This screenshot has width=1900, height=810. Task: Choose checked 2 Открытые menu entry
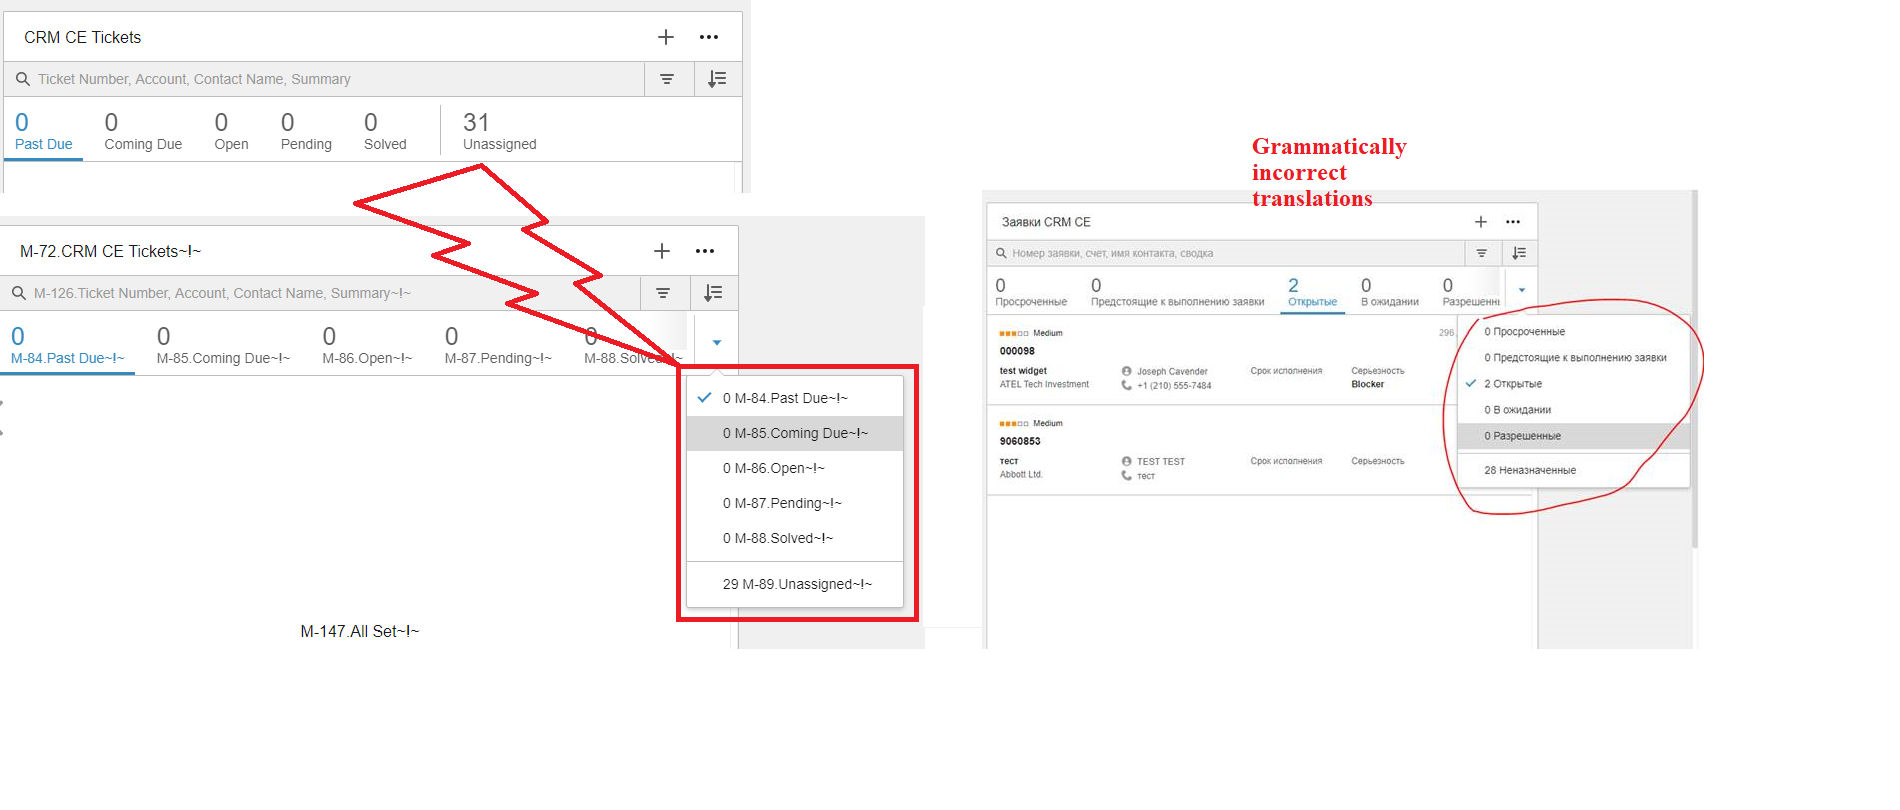(x=1574, y=383)
